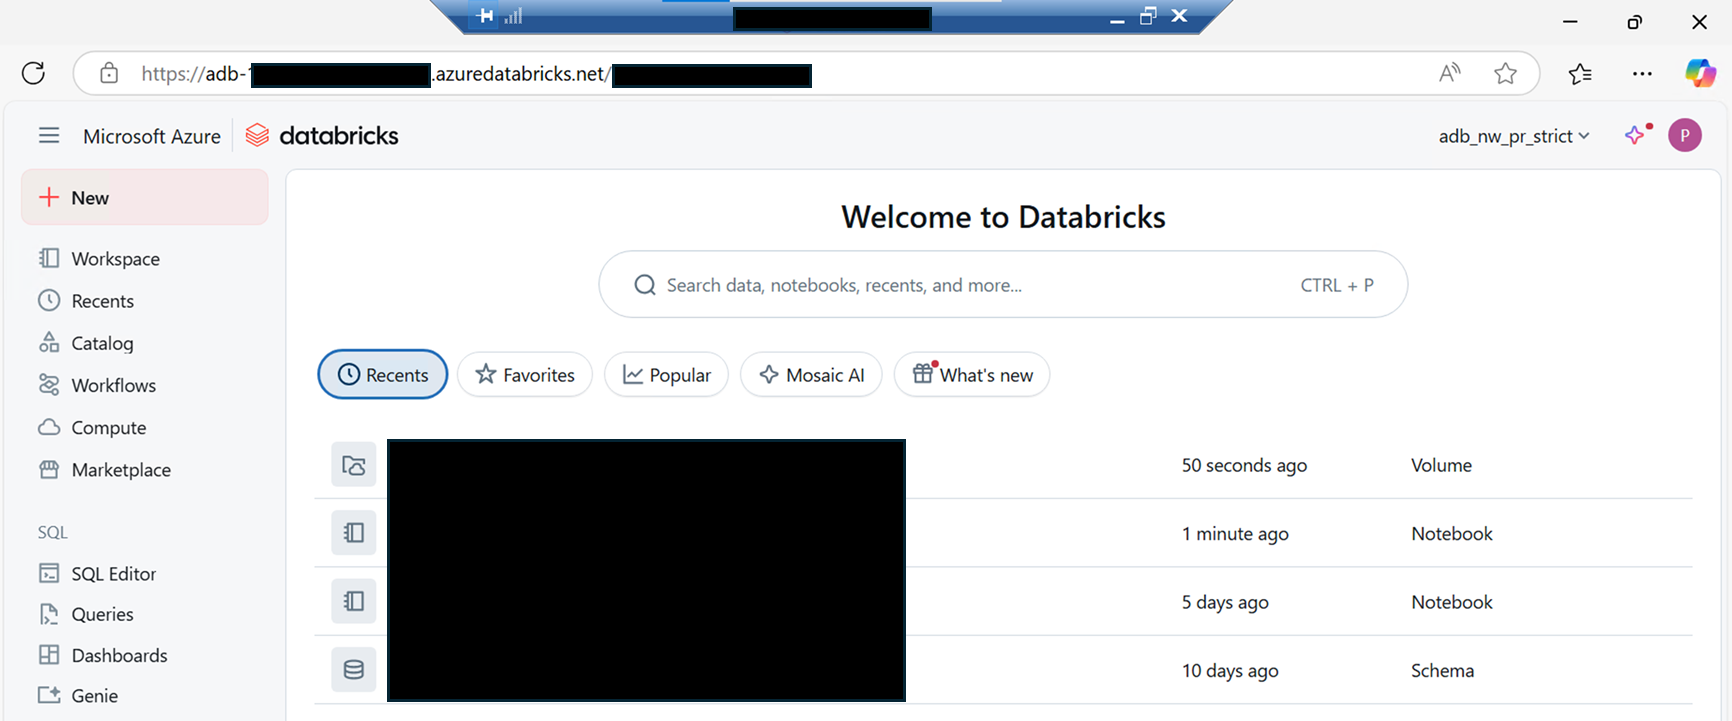Click the Microsoft Azure label

152,136
